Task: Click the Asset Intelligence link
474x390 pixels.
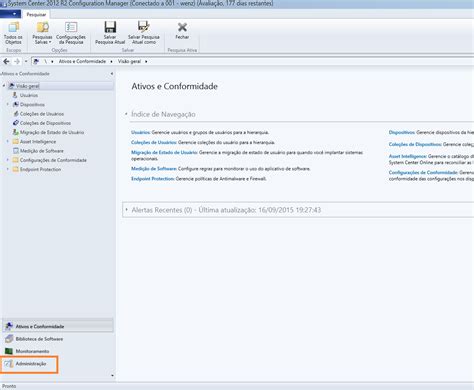Action: coord(408,156)
